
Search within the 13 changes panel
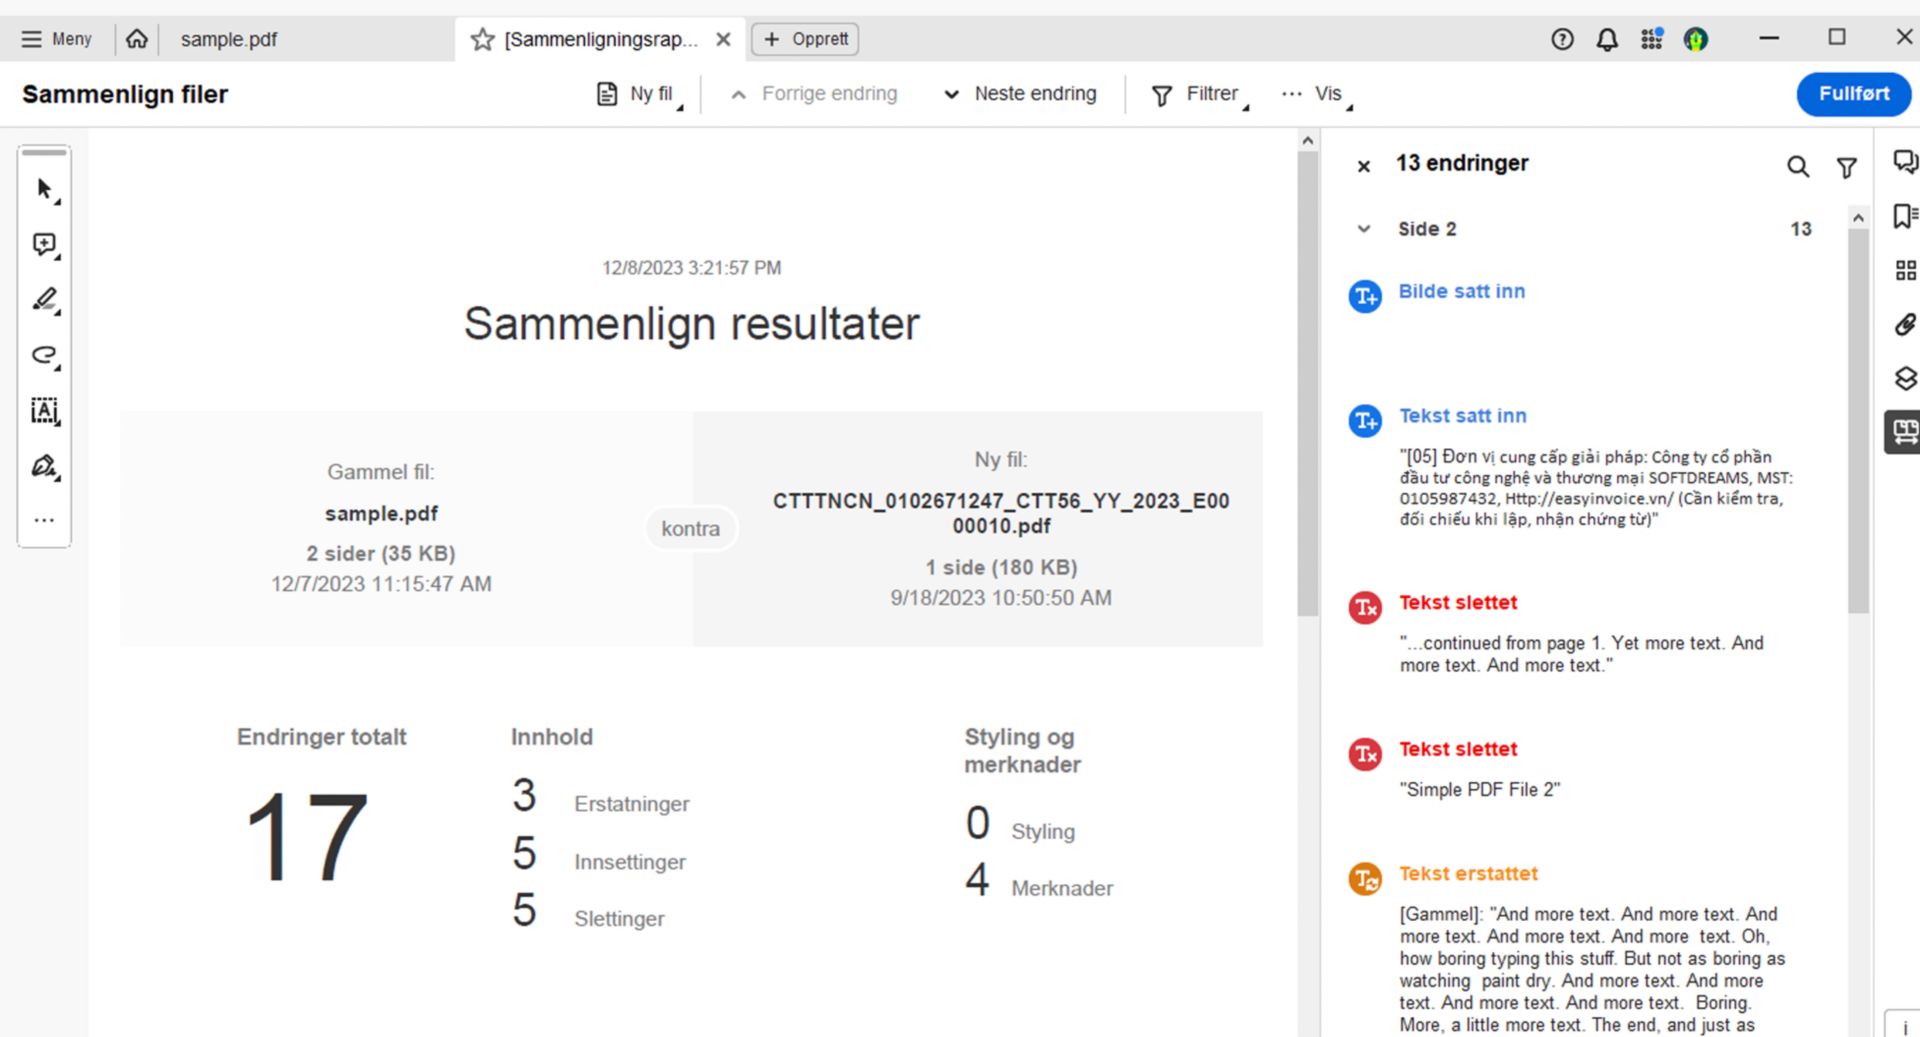[1797, 167]
